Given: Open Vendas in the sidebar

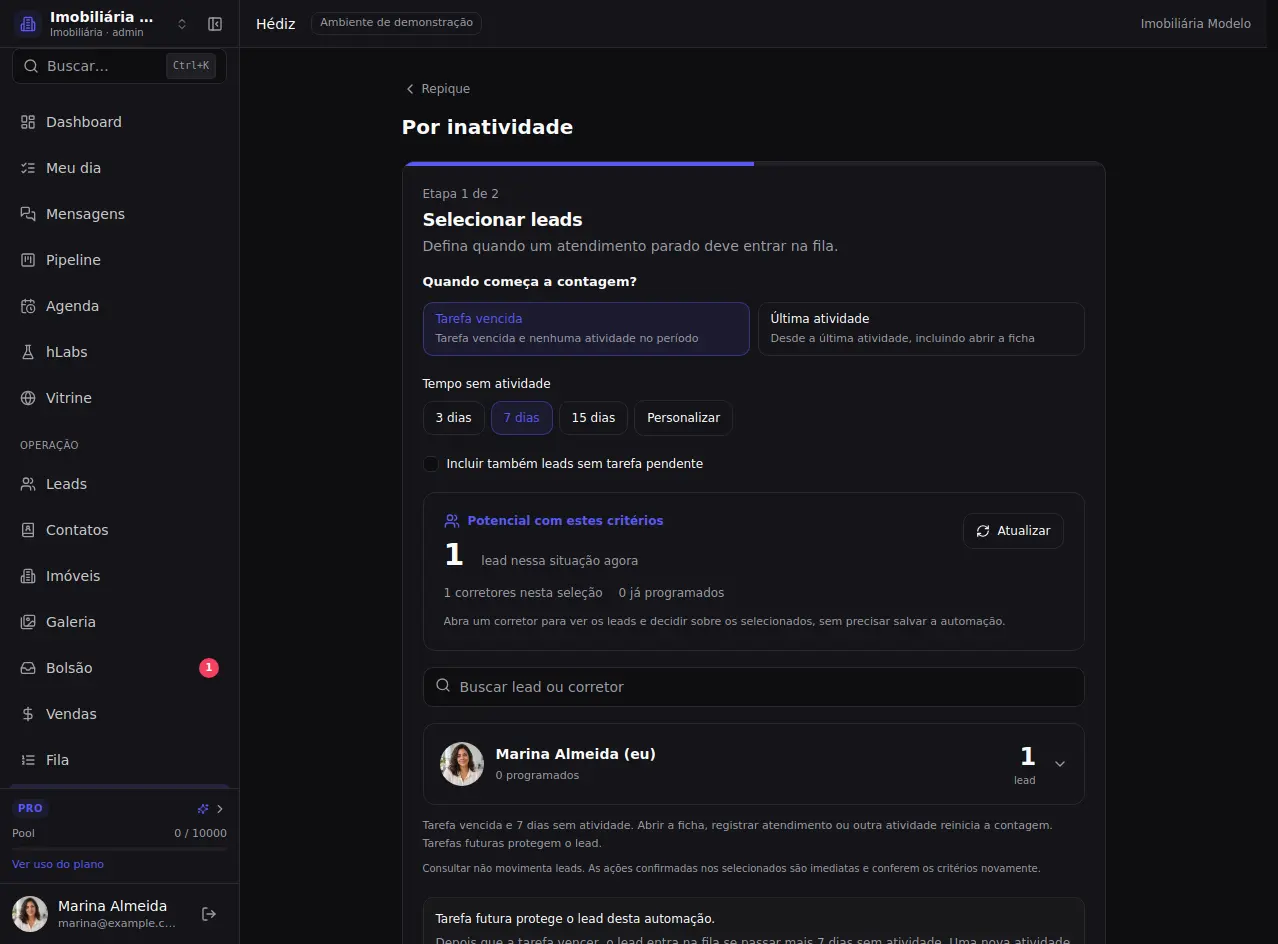Looking at the screenshot, I should [119, 714].
